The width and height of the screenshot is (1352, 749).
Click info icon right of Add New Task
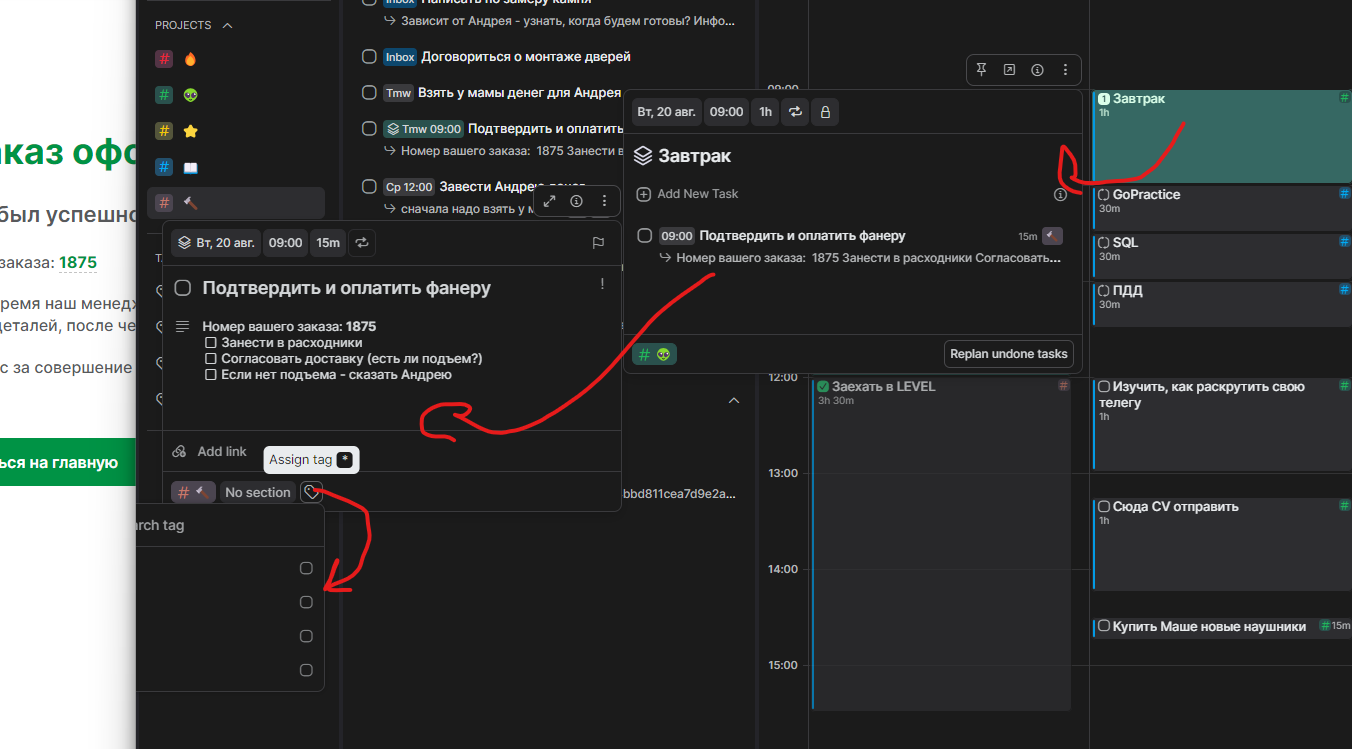tap(1060, 195)
